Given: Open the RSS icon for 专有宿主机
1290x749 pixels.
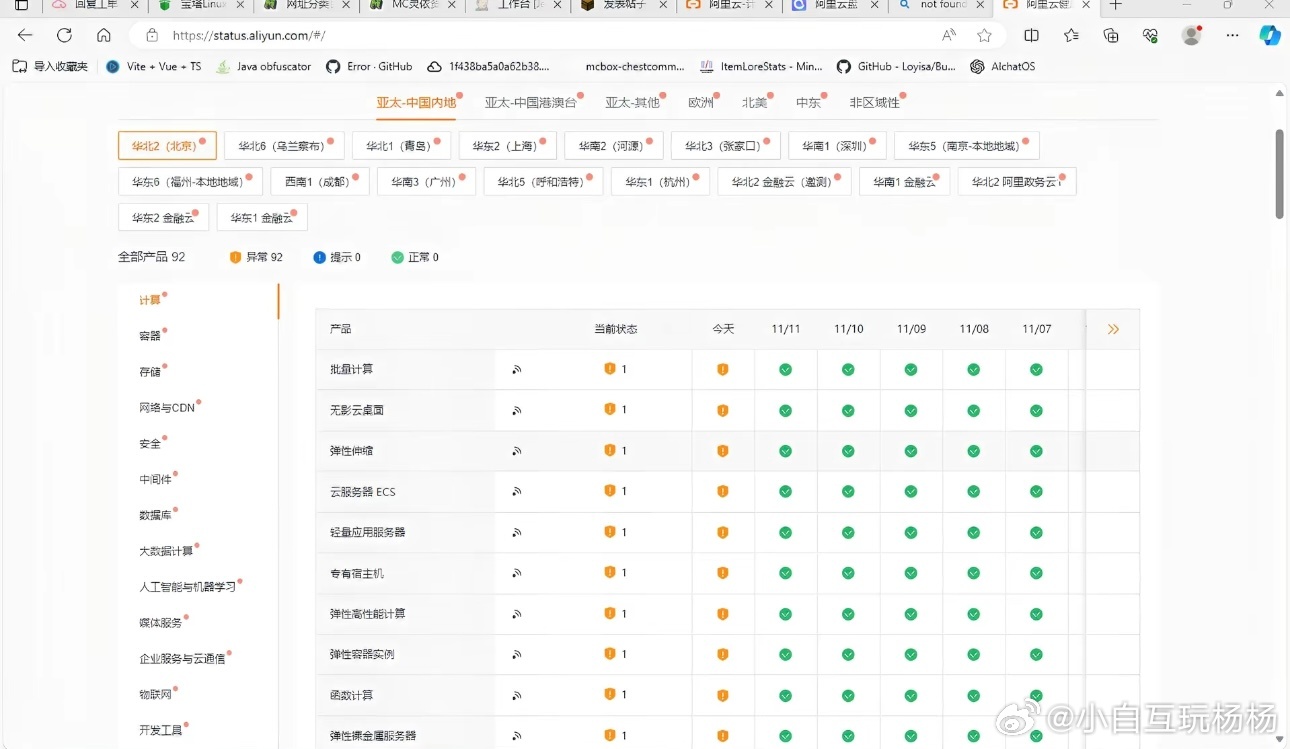Looking at the screenshot, I should click(x=517, y=573).
